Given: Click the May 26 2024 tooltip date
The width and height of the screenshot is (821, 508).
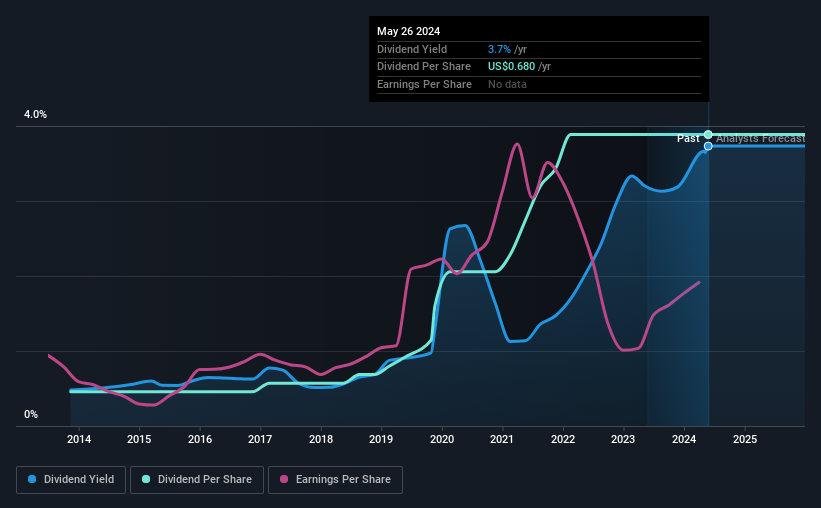Looking at the screenshot, I should [x=408, y=31].
